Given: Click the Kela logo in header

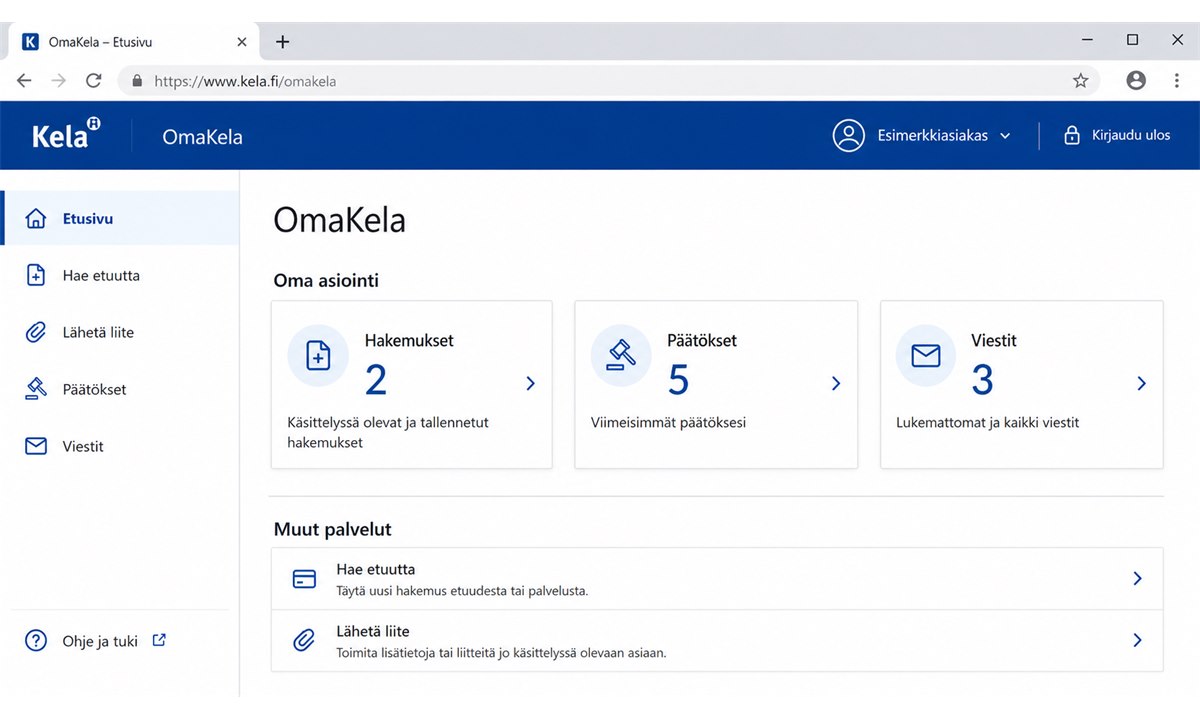Looking at the screenshot, I should point(66,134).
